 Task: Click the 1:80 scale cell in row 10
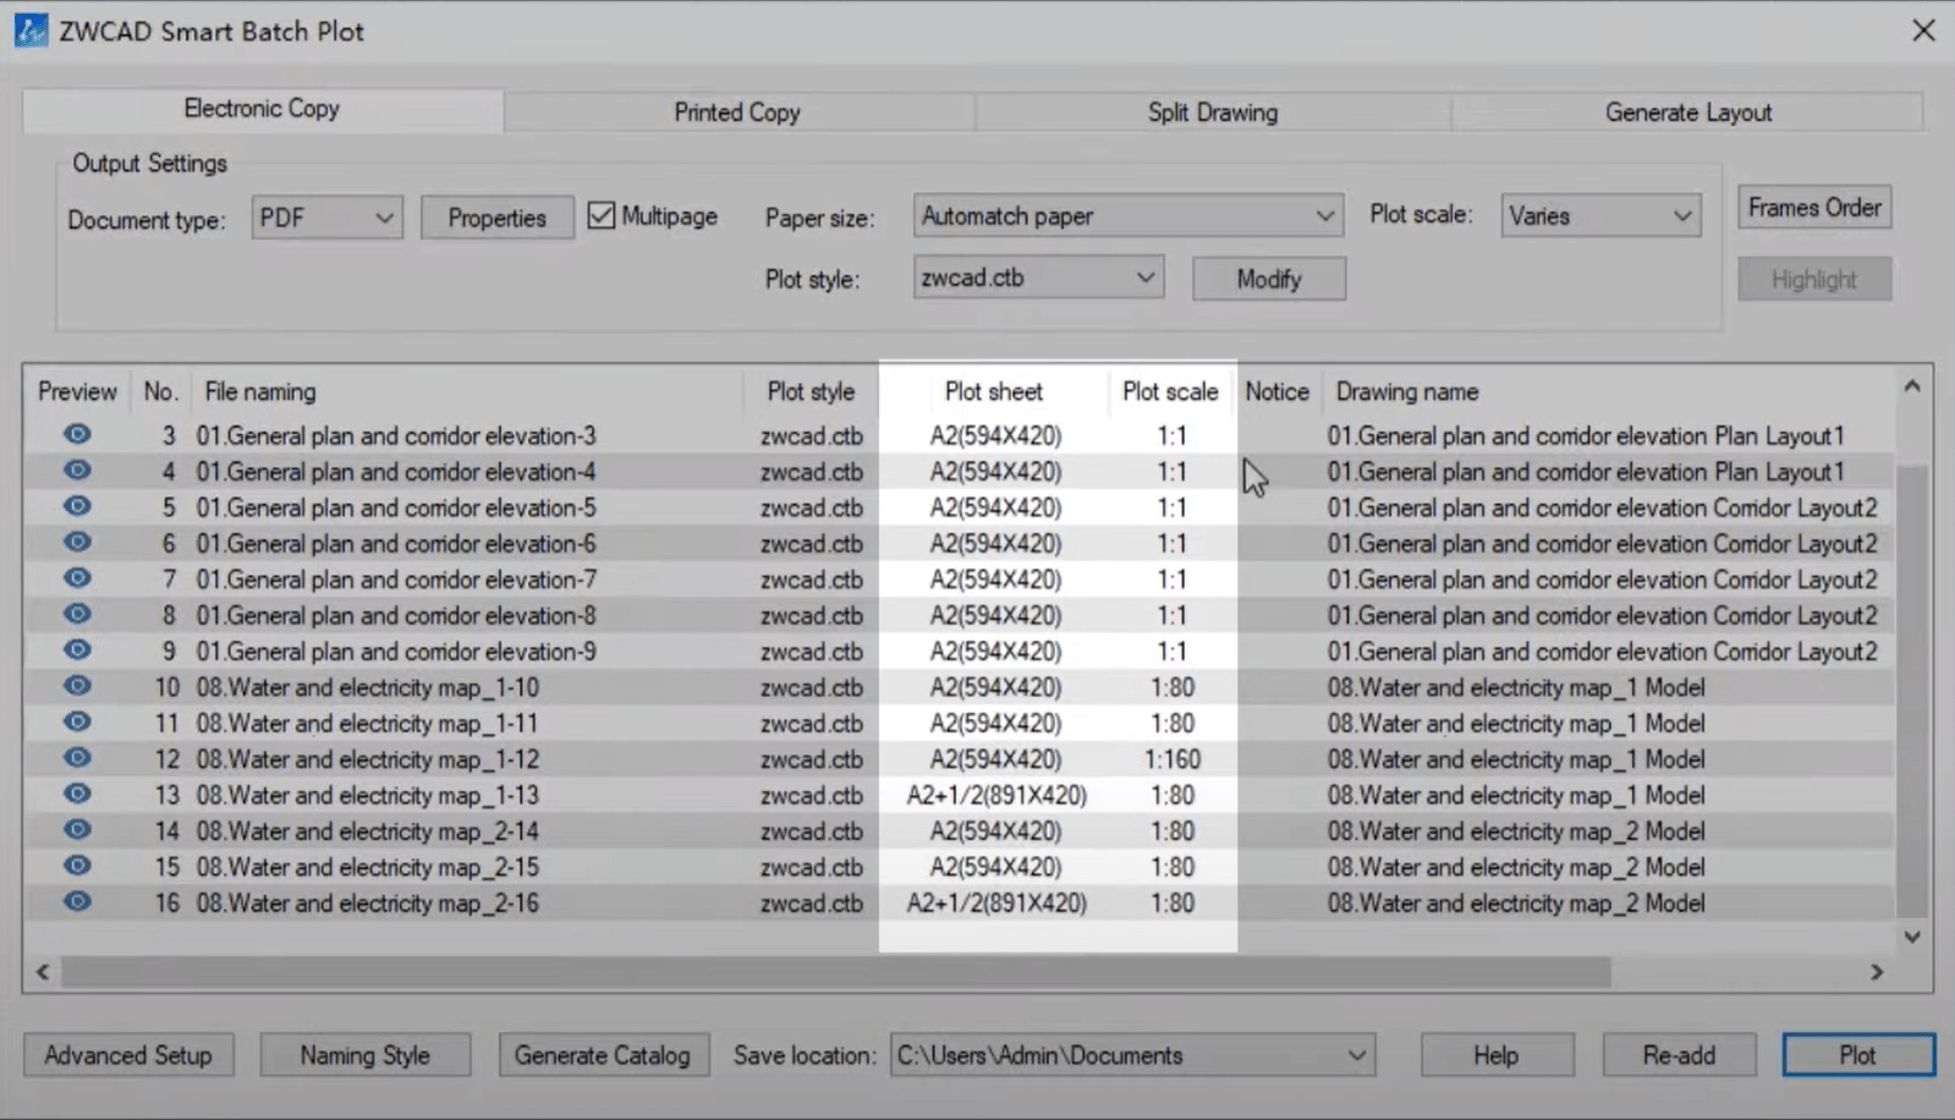tap(1172, 688)
